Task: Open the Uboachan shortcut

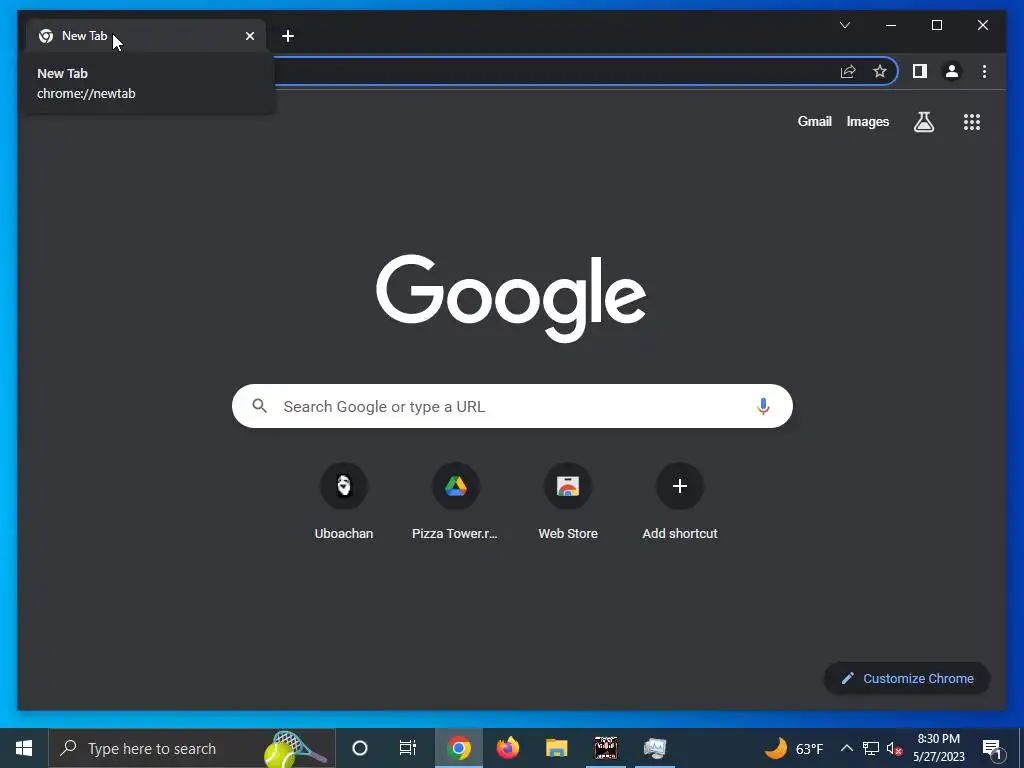Action: [344, 502]
